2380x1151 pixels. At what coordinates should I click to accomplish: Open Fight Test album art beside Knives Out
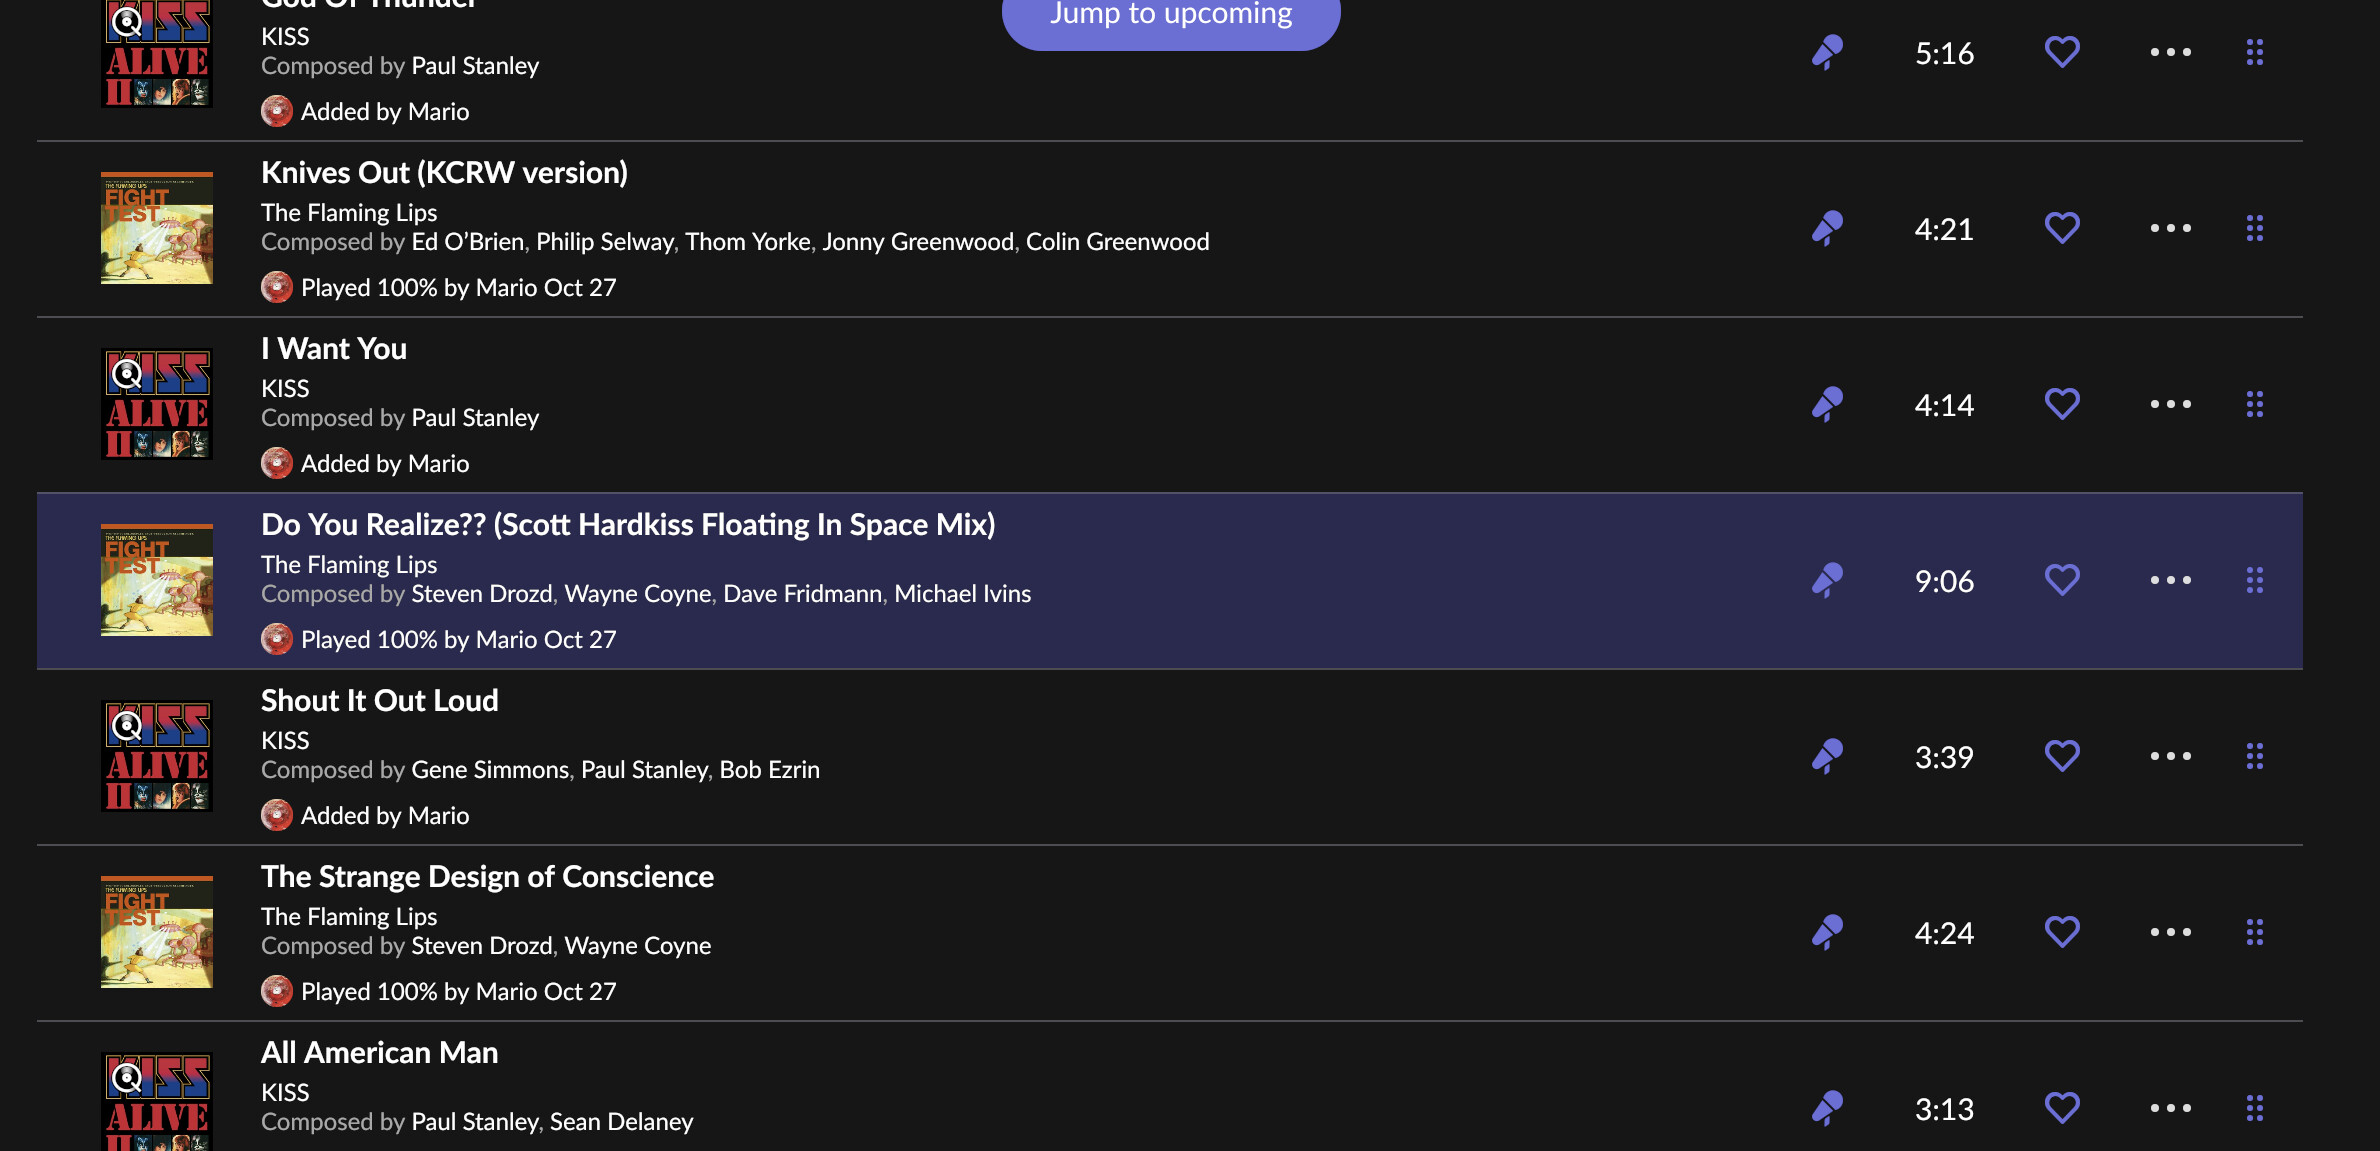157,228
